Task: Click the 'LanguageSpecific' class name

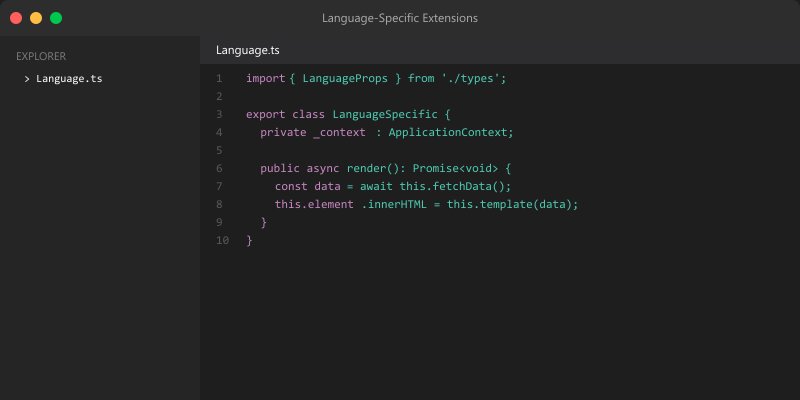Action: tap(385, 114)
